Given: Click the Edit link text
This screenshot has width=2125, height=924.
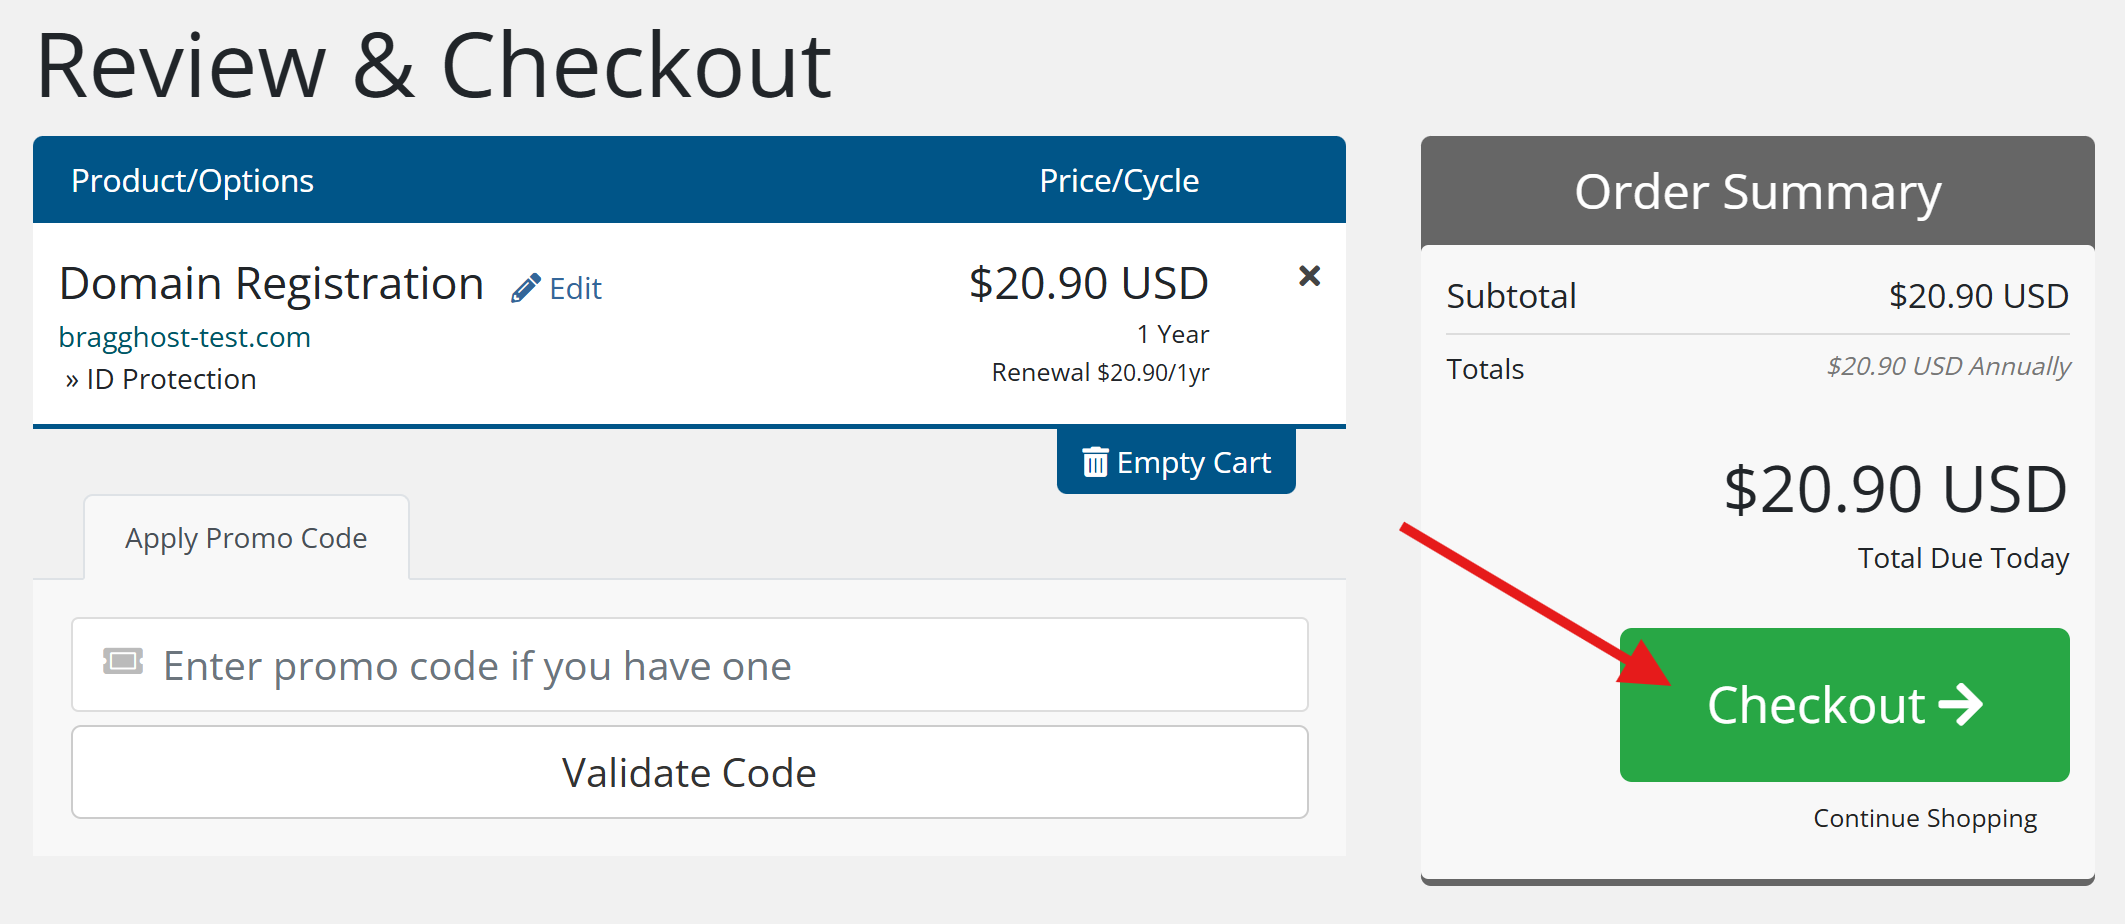Looking at the screenshot, I should click(x=576, y=289).
